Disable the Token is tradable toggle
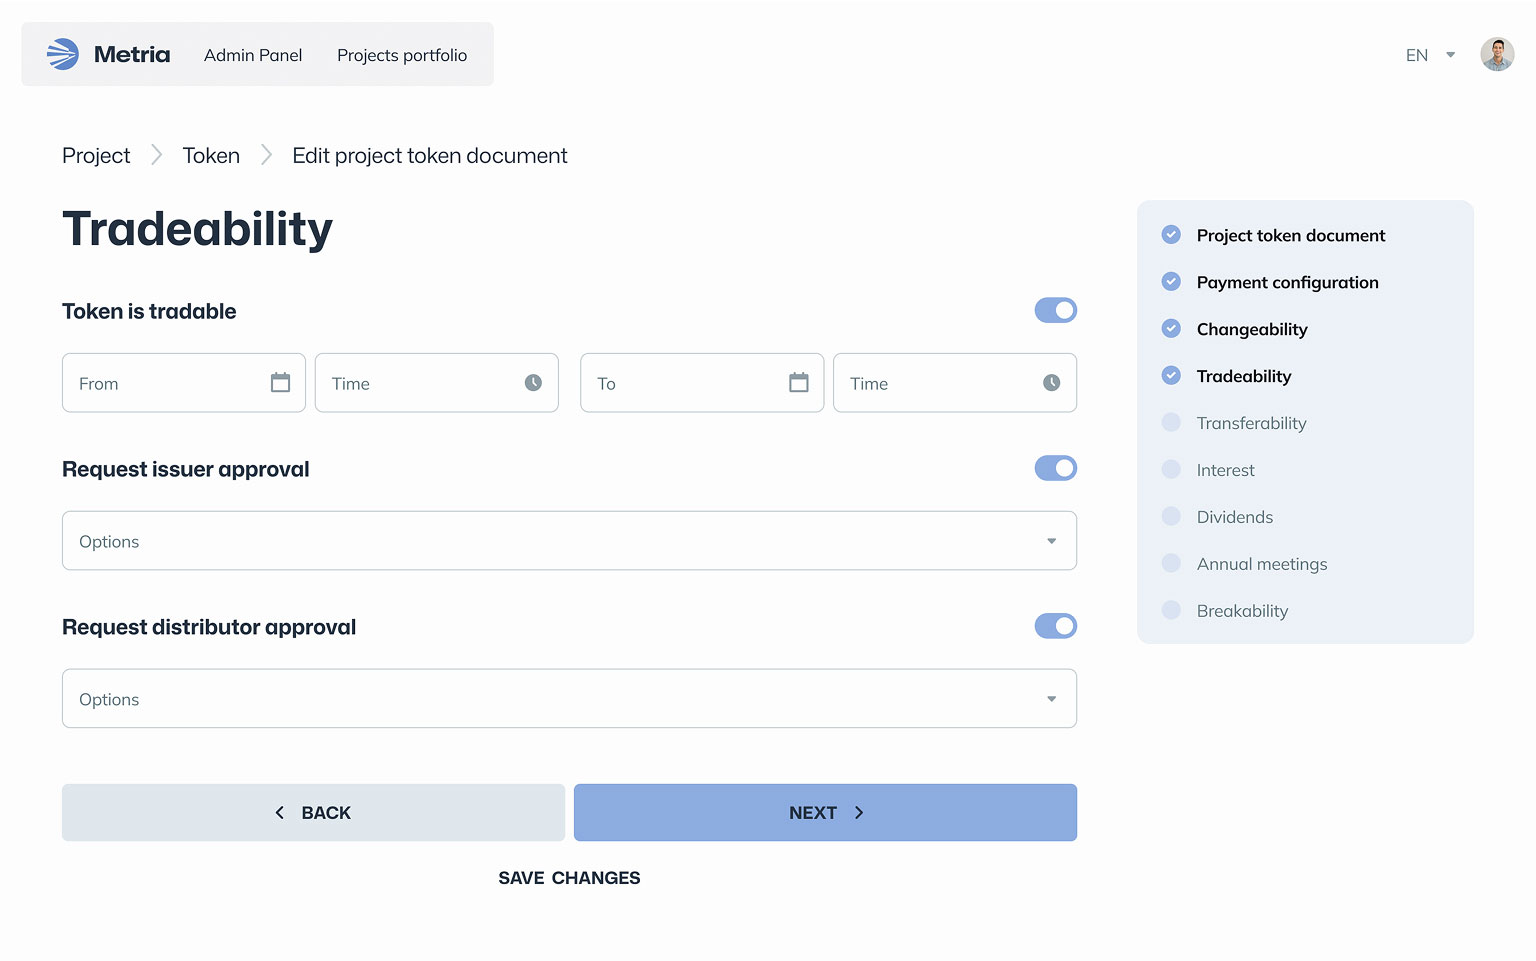Screen dimensions: 1536x961 (x=1055, y=311)
